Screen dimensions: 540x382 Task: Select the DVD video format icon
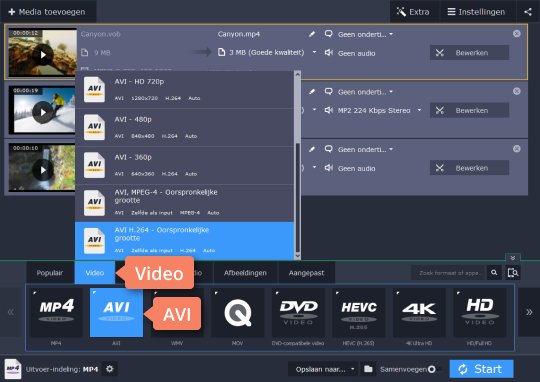tap(298, 312)
